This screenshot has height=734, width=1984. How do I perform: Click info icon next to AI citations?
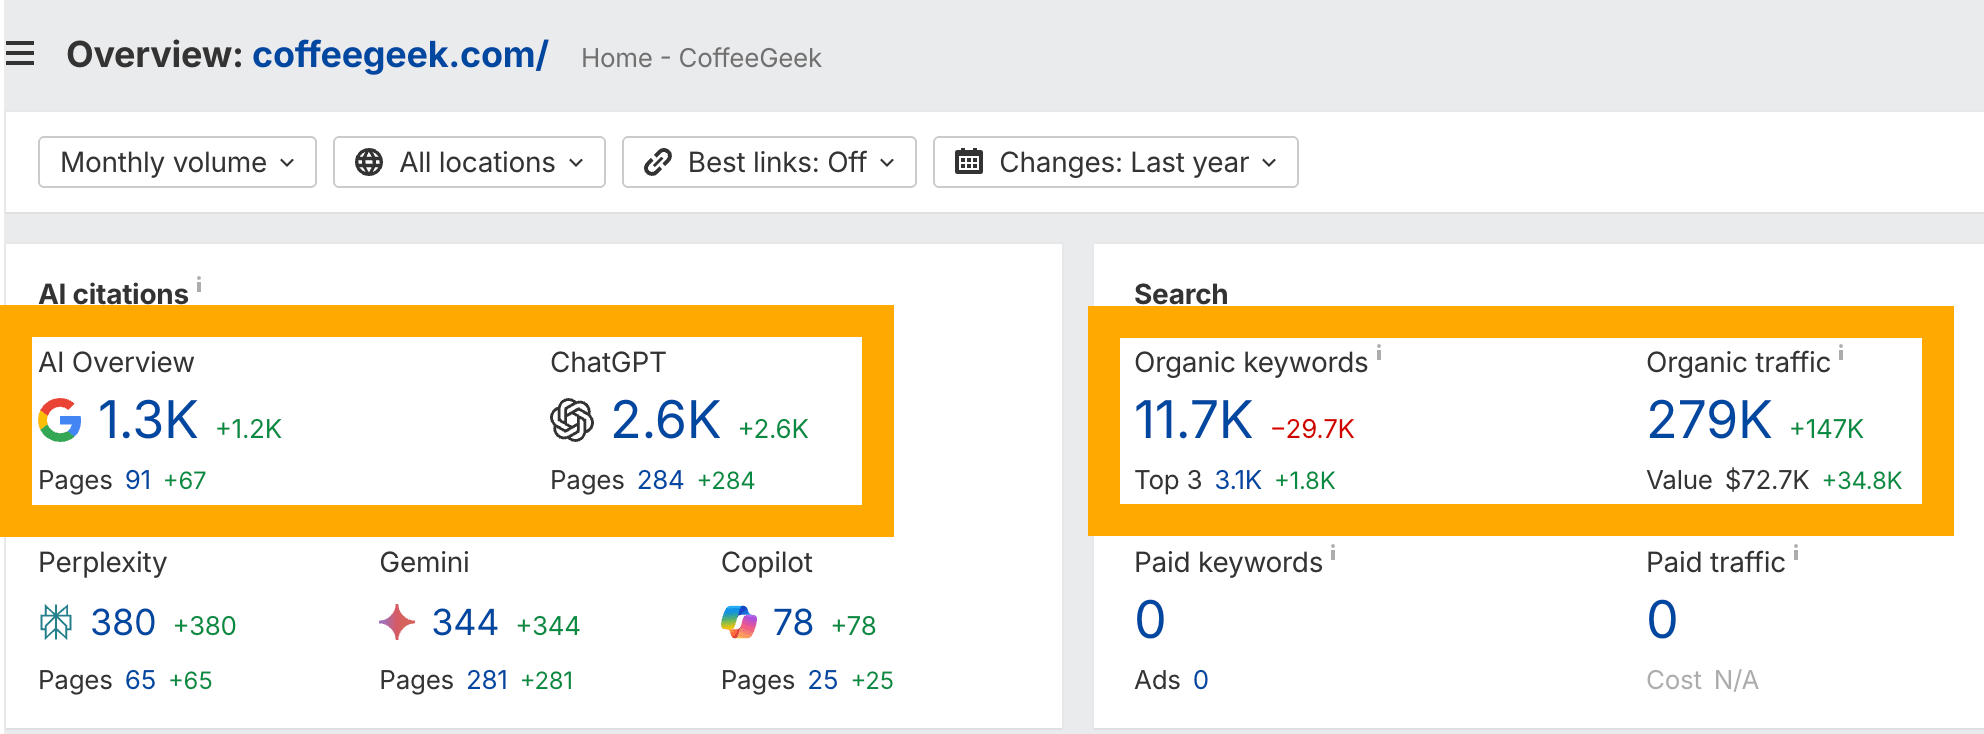[x=199, y=284]
